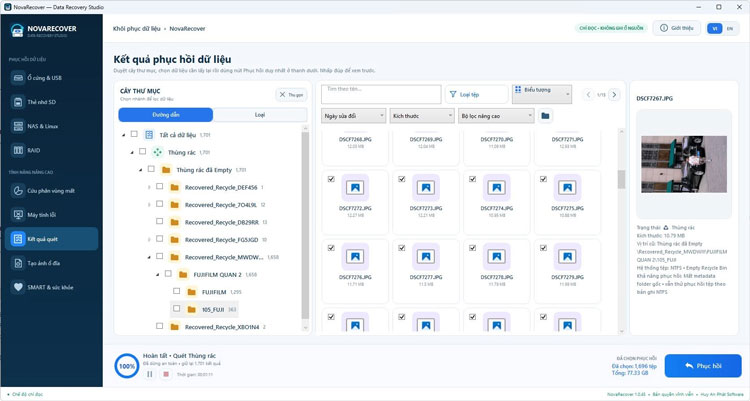The height and width of the screenshot is (401, 750).
Task: Switch to the Loại tab
Action: 260,115
